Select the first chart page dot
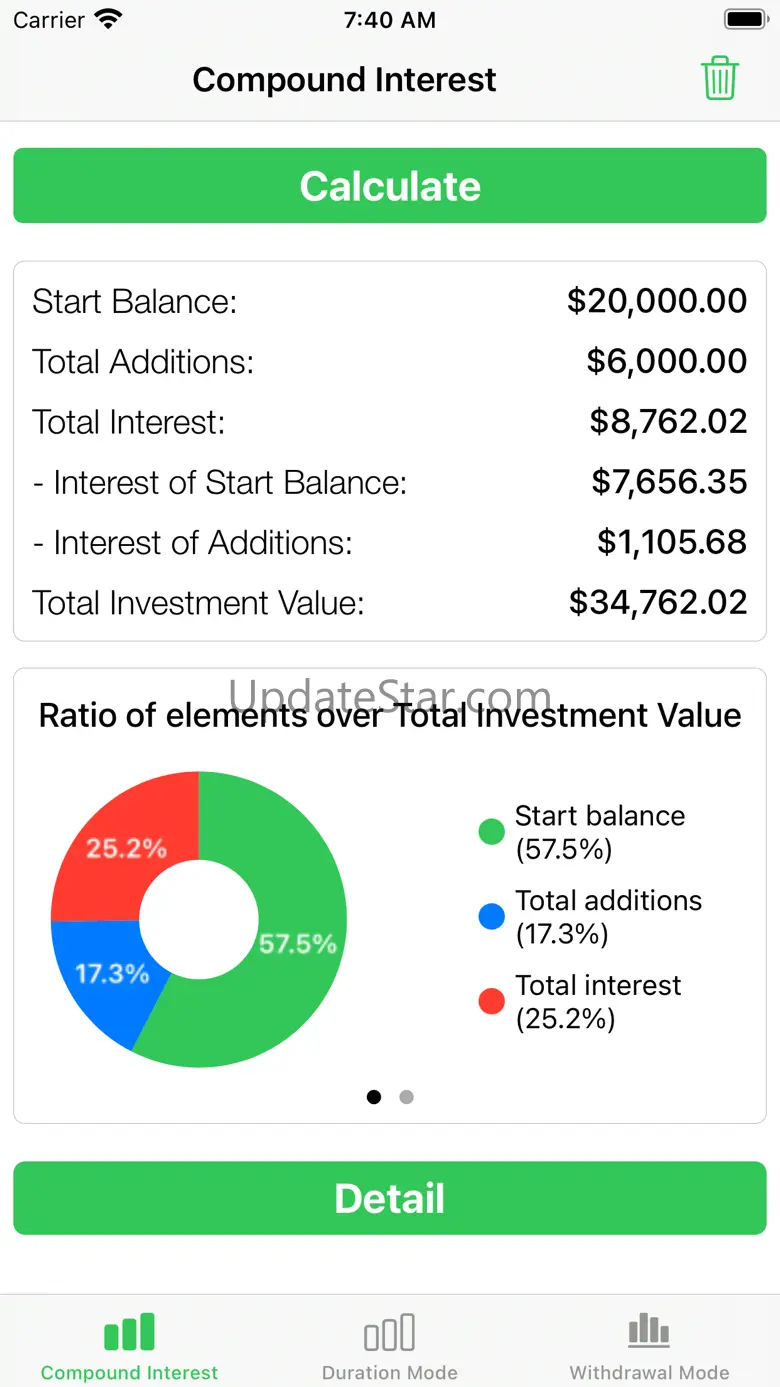This screenshot has height=1387, width=780. point(374,1097)
